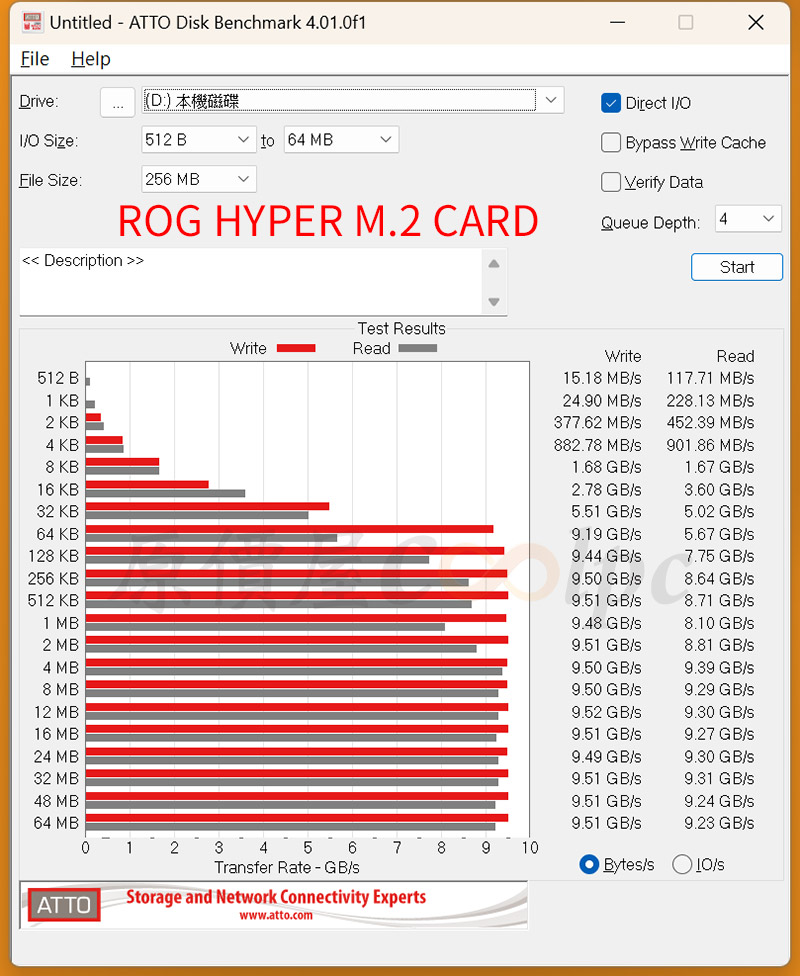The image size is (800, 976).
Task: Click the Start button
Action: (737, 267)
